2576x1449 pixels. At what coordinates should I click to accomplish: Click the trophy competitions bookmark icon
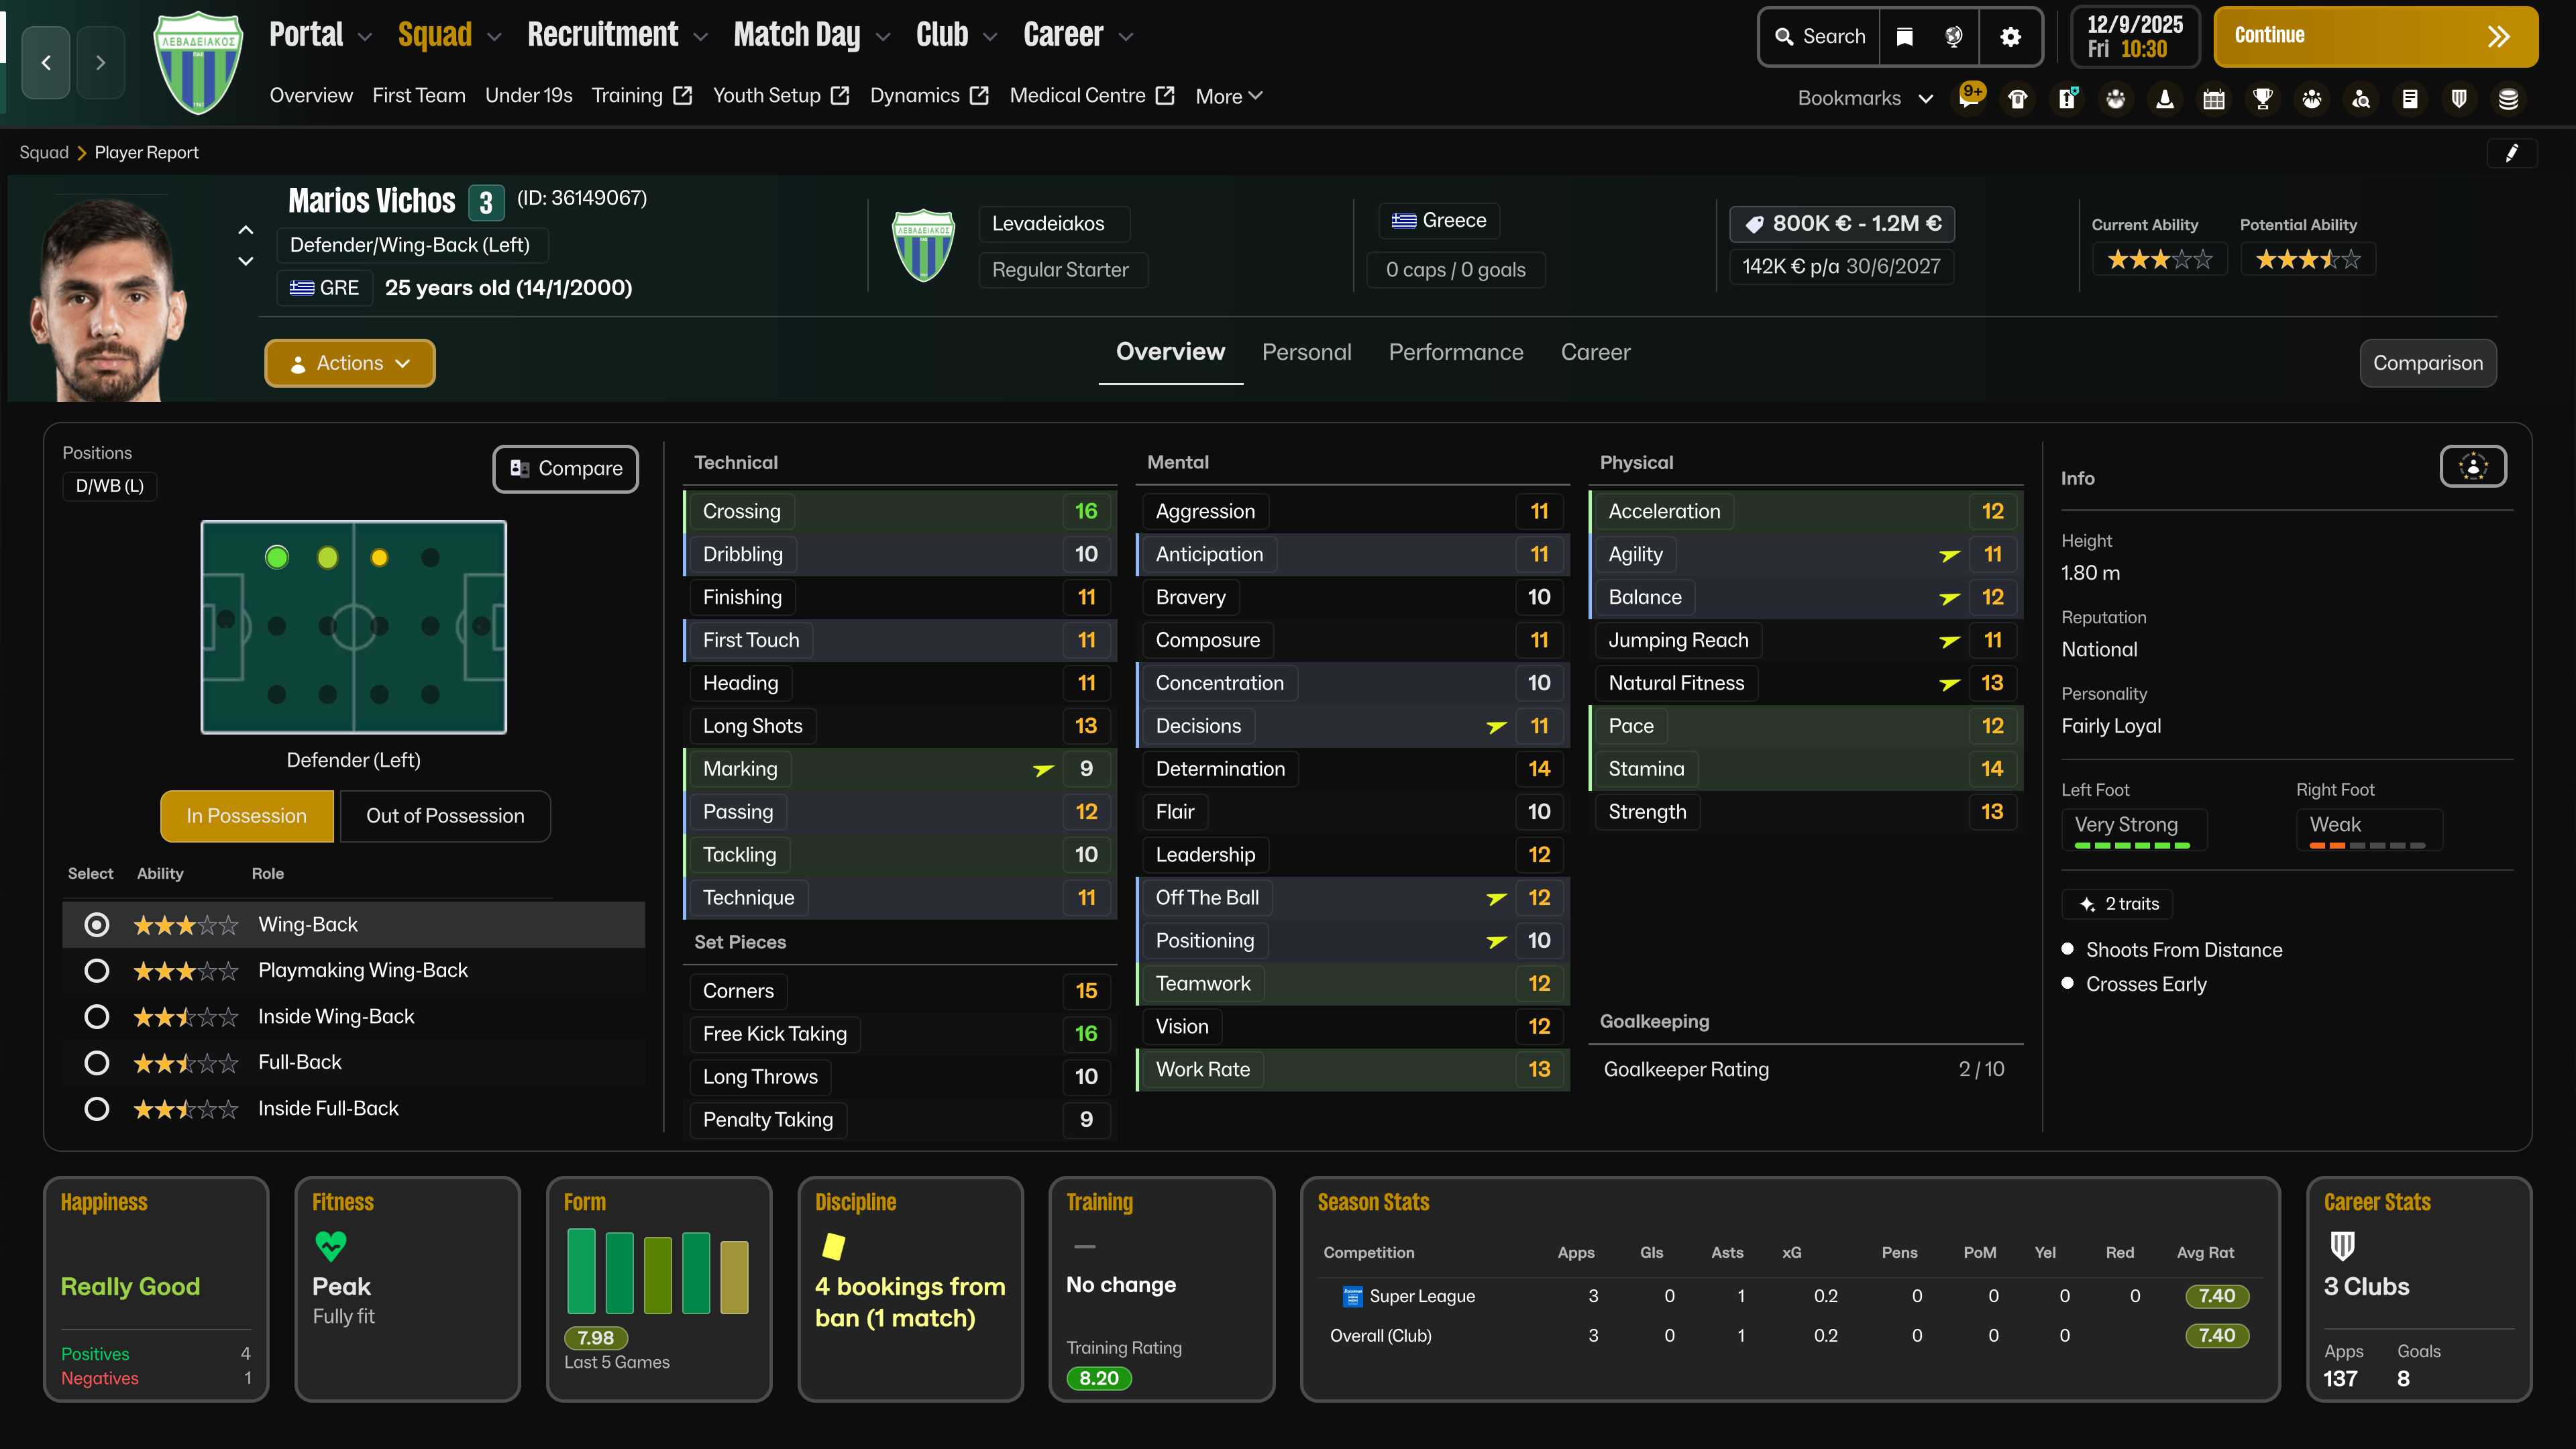tap(2263, 98)
